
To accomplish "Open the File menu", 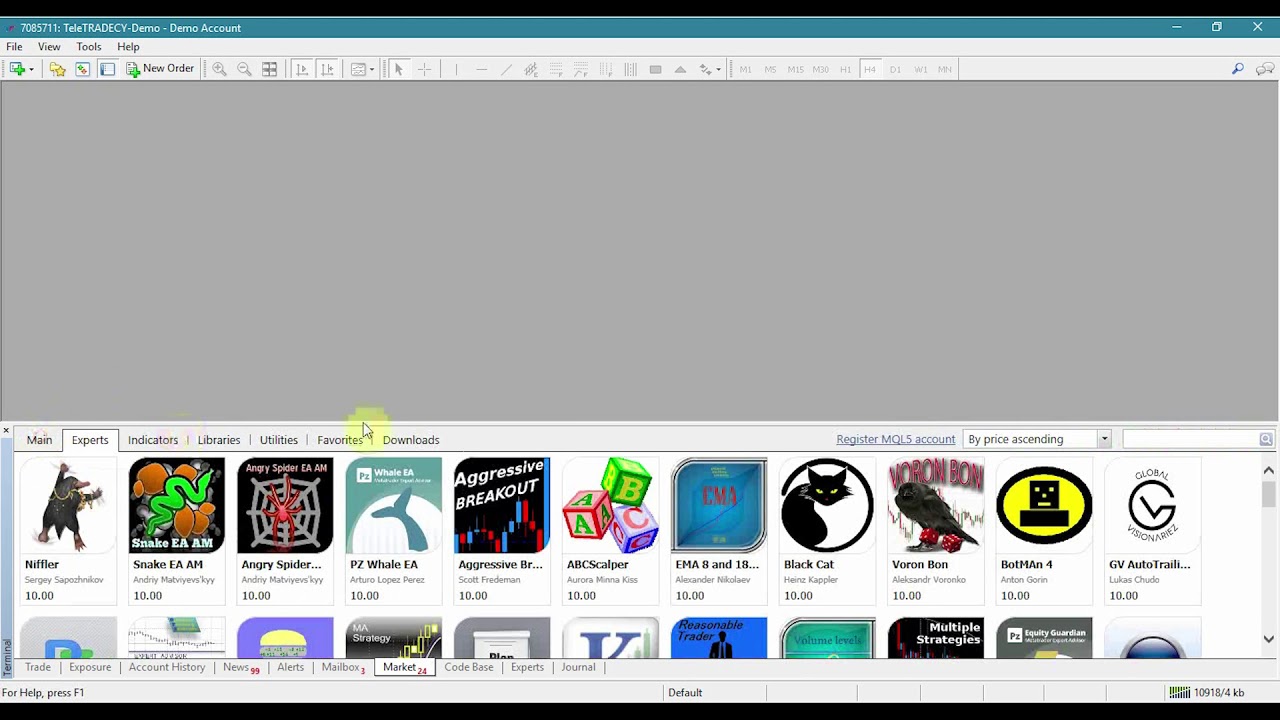I will click(x=14, y=47).
